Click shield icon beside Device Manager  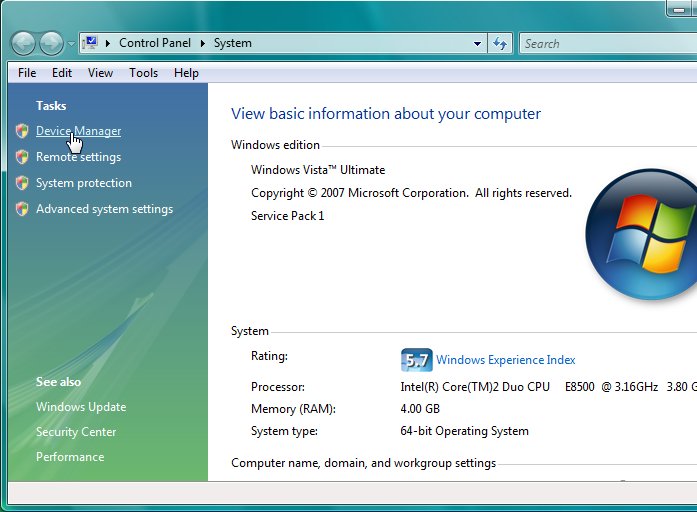pos(22,131)
